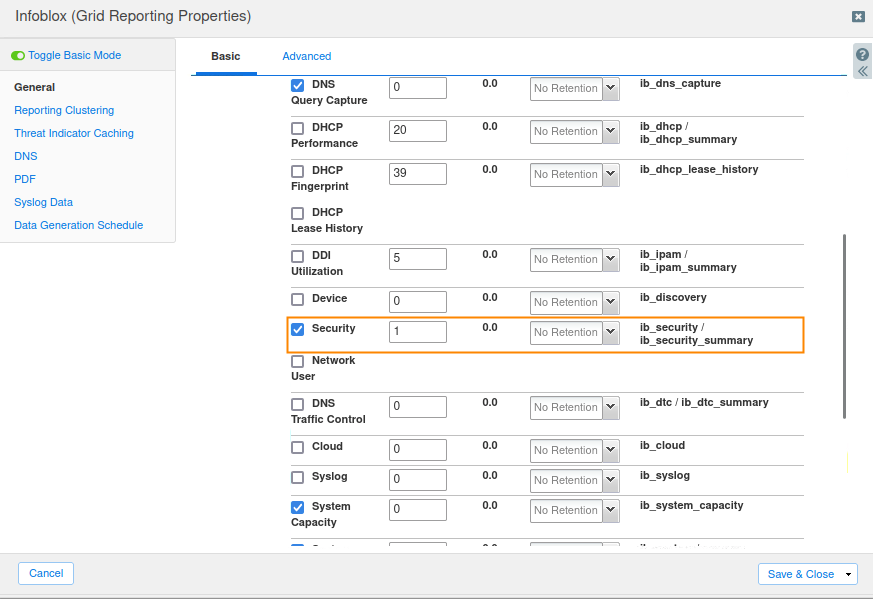This screenshot has width=873, height=599.
Task: Click the ib_dtc / ib_dtc_summary index text
Action: click(704, 402)
